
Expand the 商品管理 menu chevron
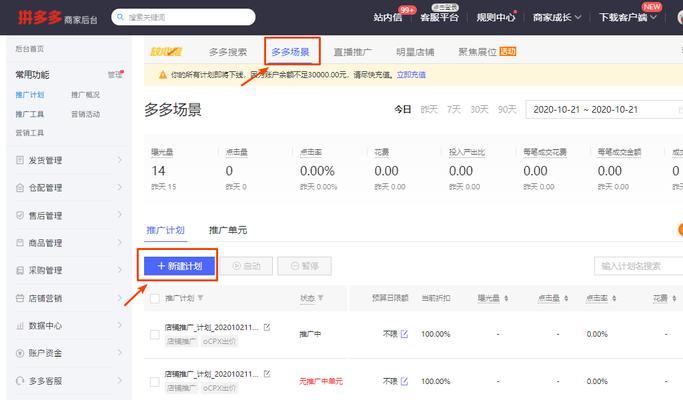point(120,243)
